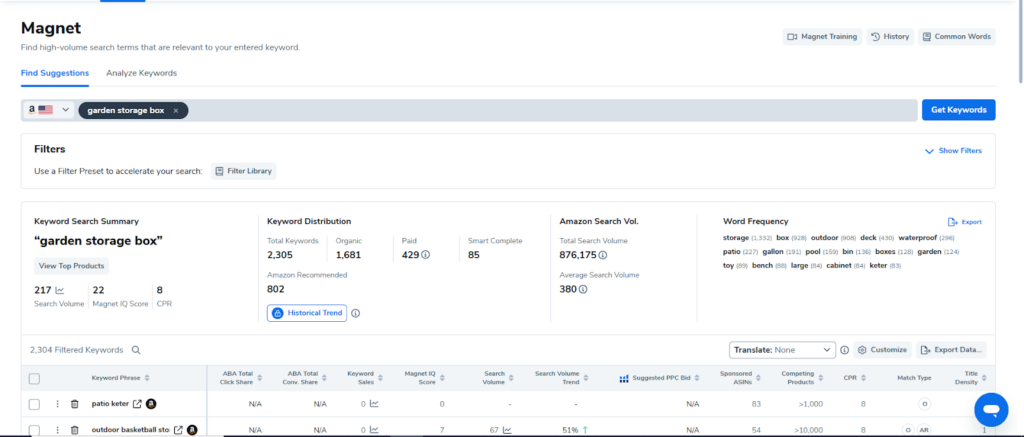Open row options menu for patio keter

pos(57,404)
